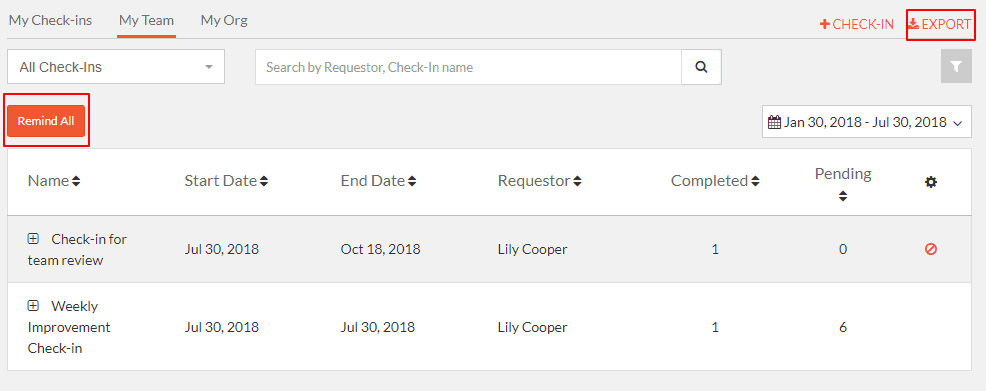
Task: Sort by Pending column arrows
Action: (x=843, y=196)
